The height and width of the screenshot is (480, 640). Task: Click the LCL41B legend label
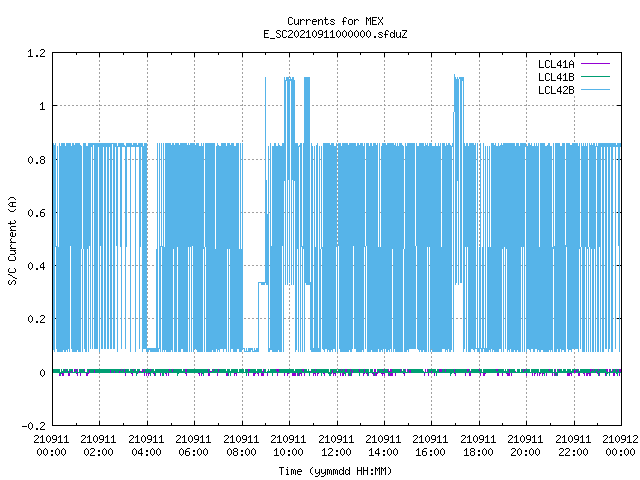pos(556,77)
